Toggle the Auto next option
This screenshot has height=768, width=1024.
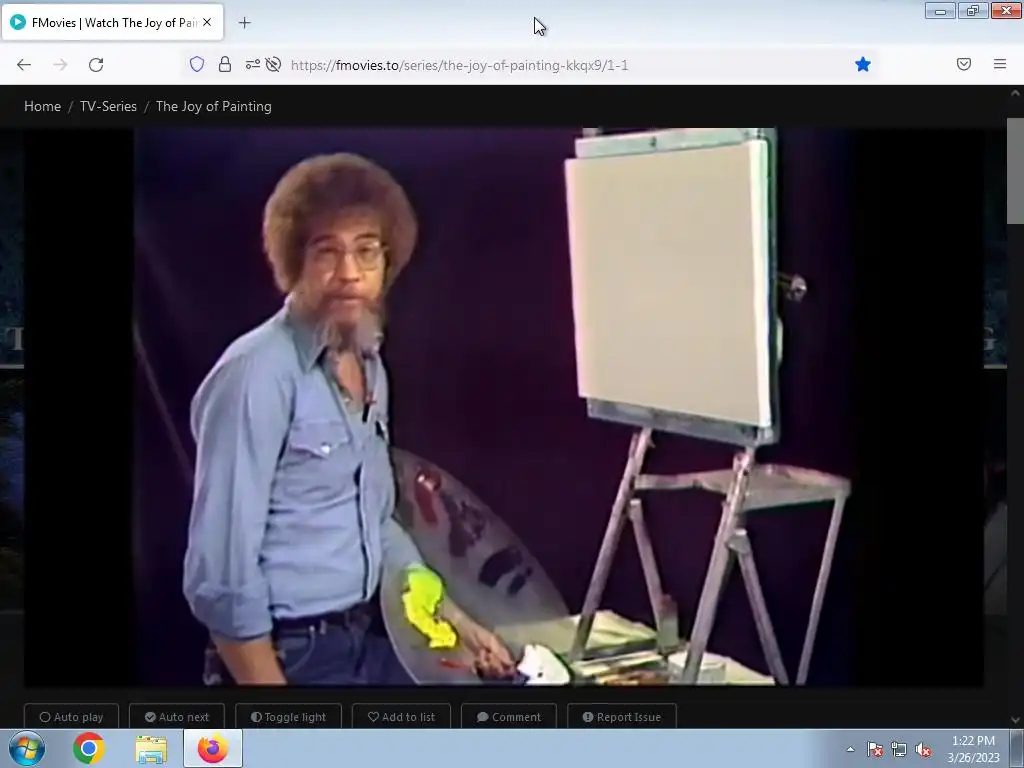[x=177, y=716]
